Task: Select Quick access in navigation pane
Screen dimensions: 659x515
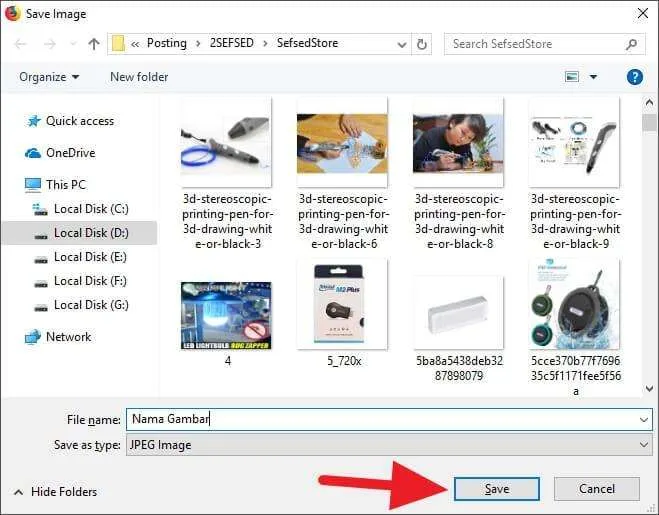Action: (70, 121)
